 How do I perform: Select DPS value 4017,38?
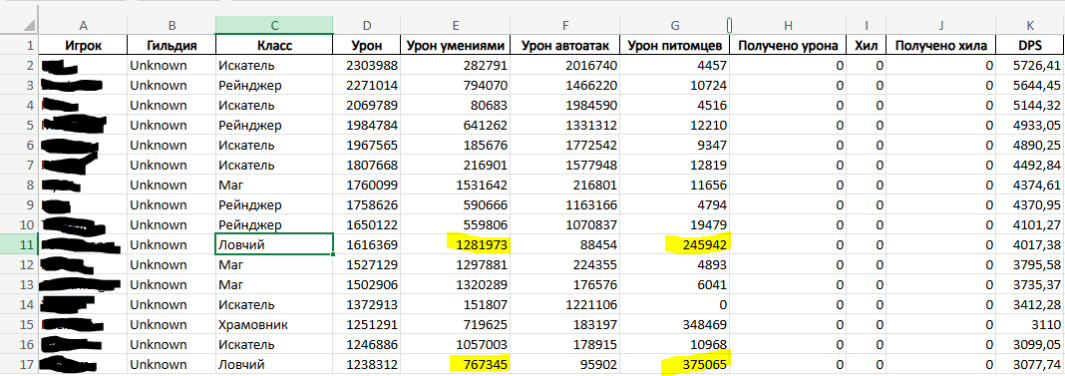click(1030, 244)
